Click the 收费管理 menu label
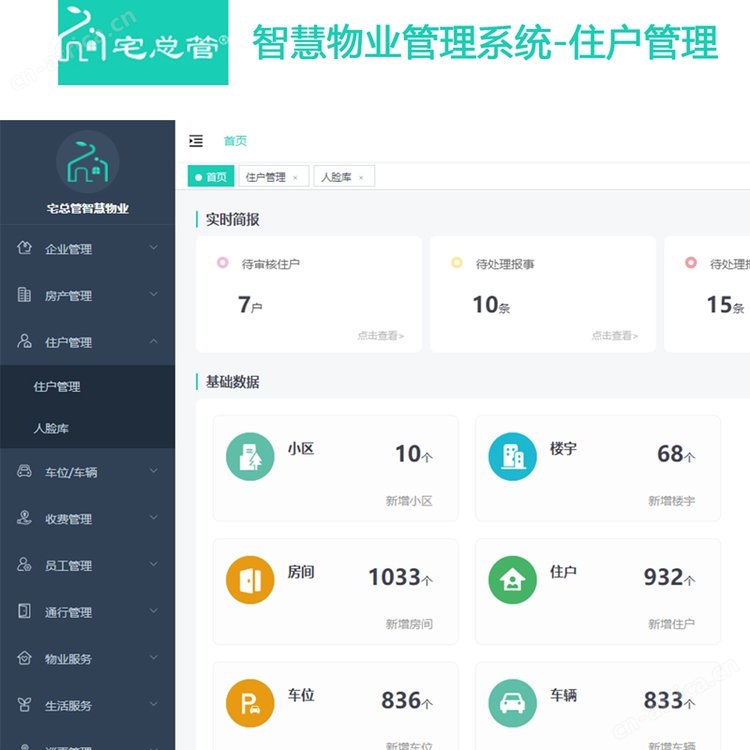750x750 pixels. pos(68,519)
